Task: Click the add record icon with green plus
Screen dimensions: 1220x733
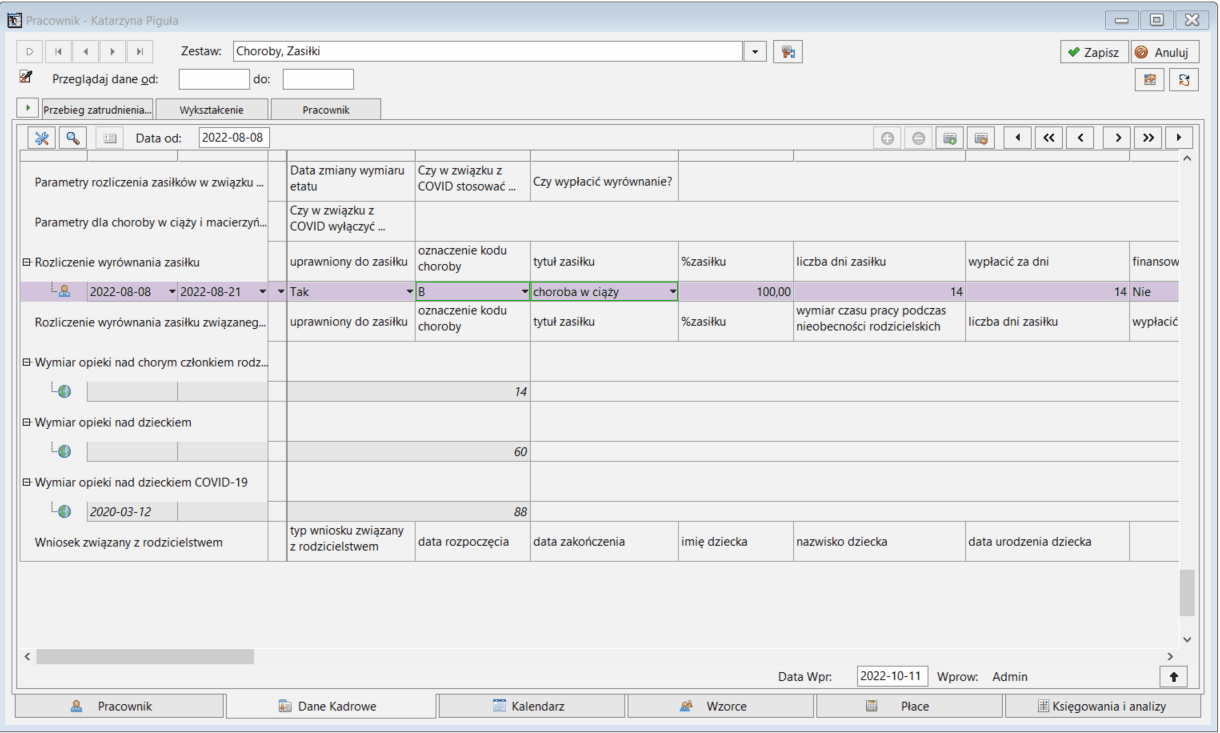Action: click(x=950, y=138)
